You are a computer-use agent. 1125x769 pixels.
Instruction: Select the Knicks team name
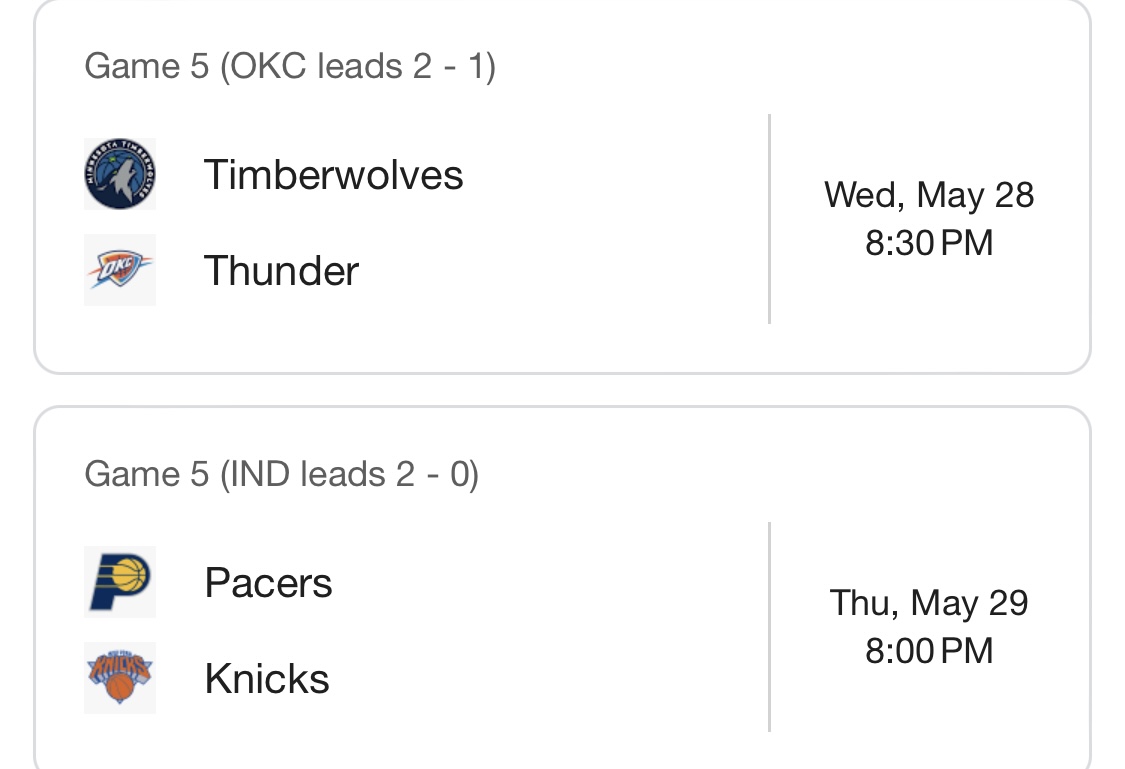coord(267,679)
